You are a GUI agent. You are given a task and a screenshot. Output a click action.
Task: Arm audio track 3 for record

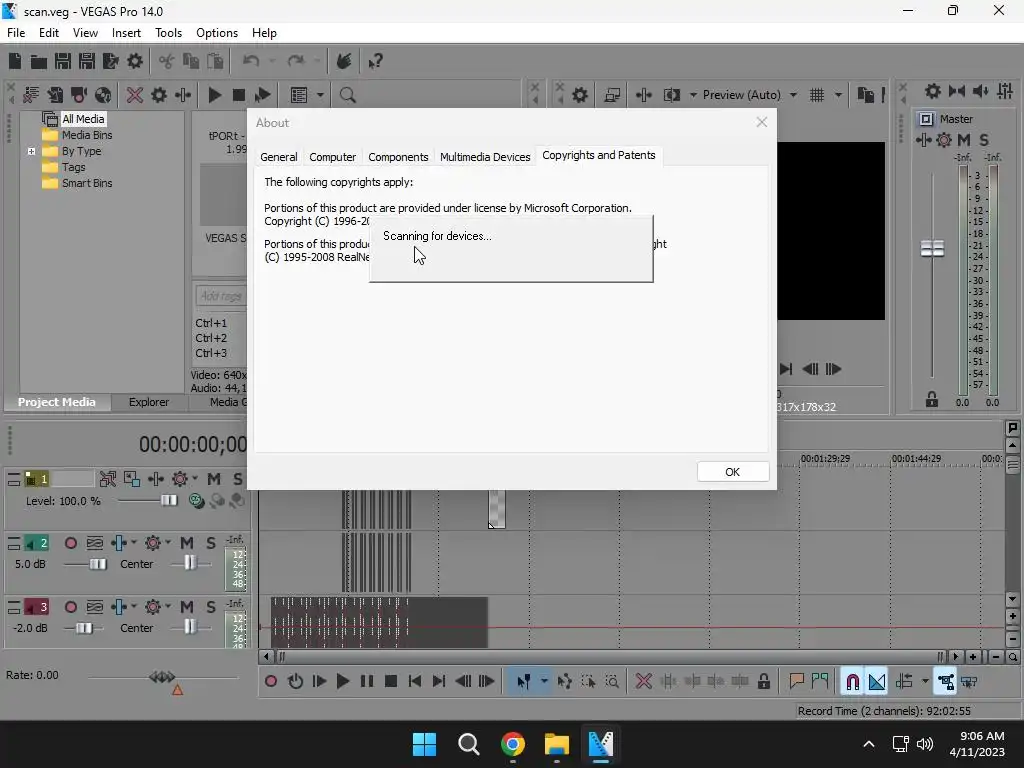pyautogui.click(x=71, y=607)
